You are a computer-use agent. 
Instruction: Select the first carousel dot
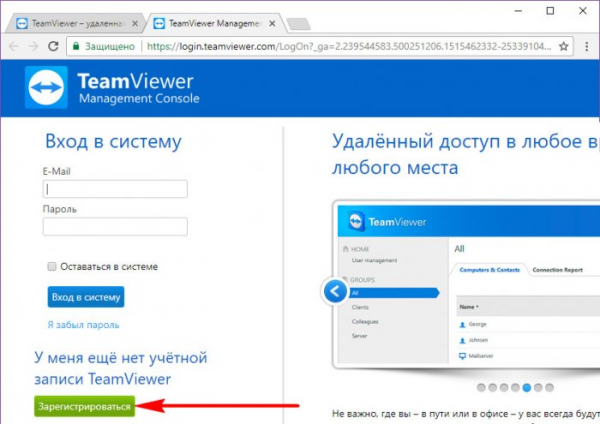pos(481,388)
